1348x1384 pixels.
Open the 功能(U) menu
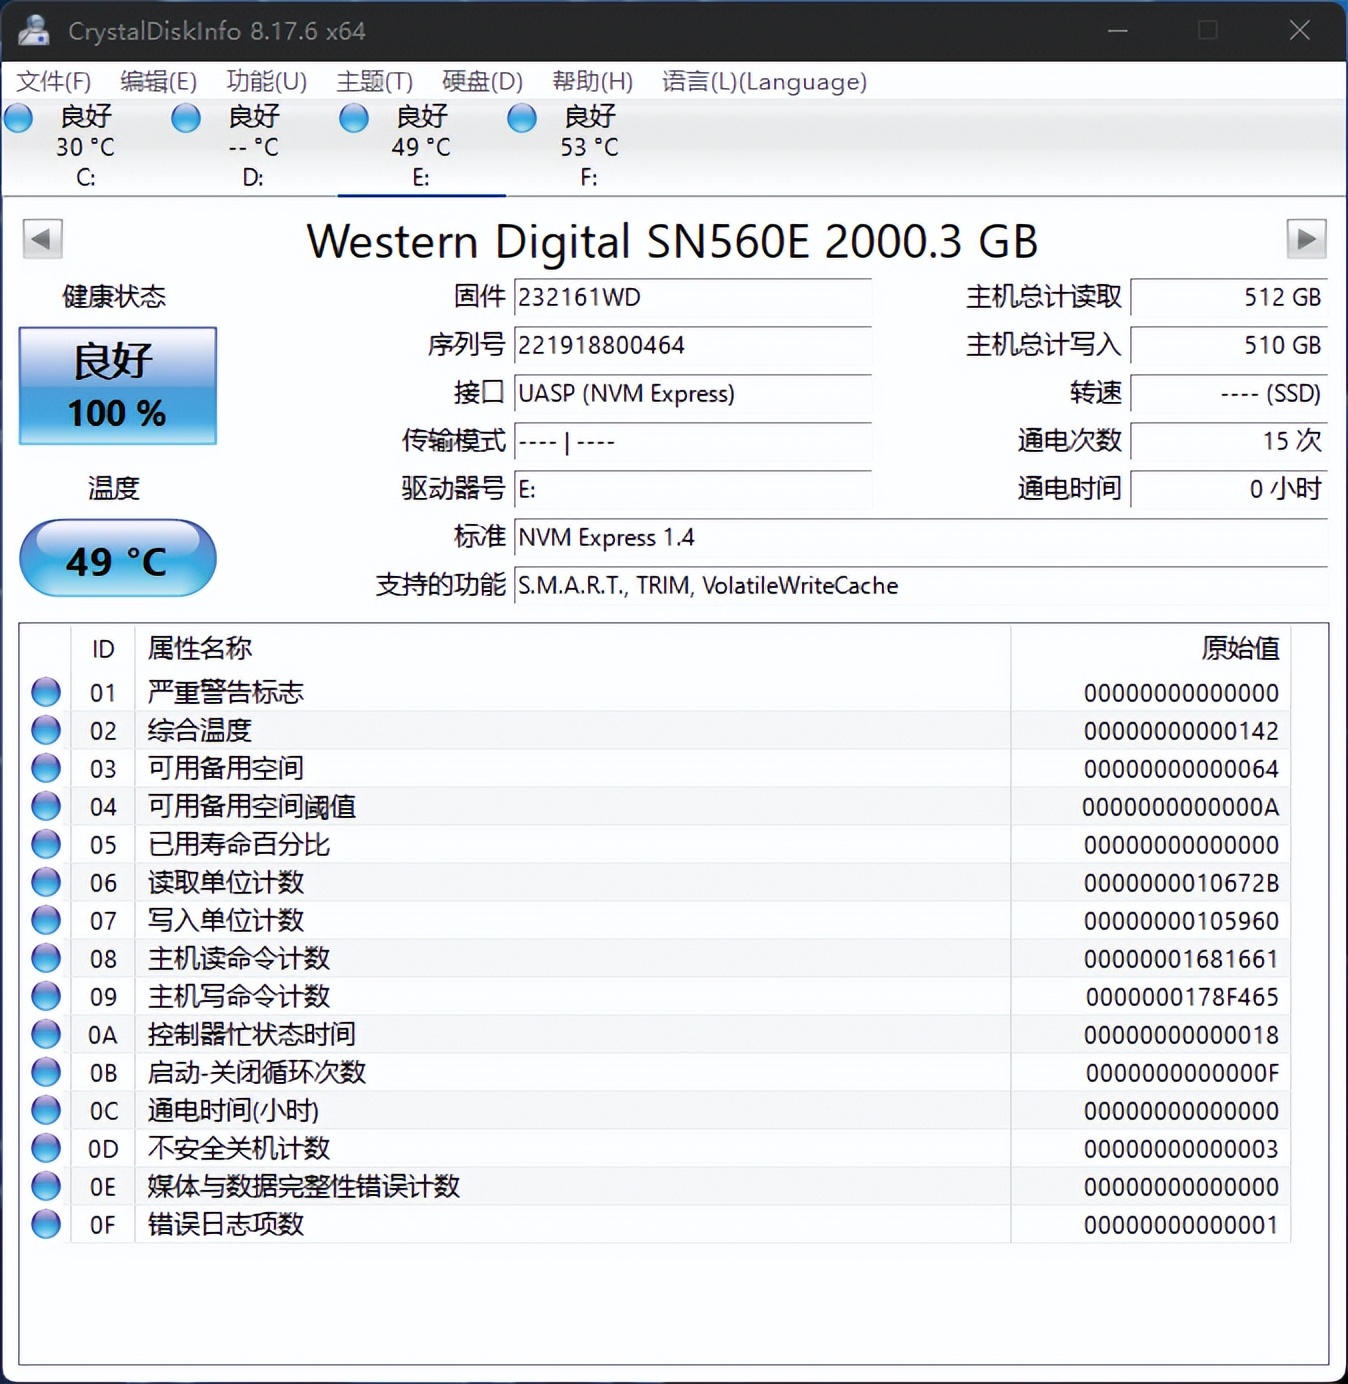[265, 82]
